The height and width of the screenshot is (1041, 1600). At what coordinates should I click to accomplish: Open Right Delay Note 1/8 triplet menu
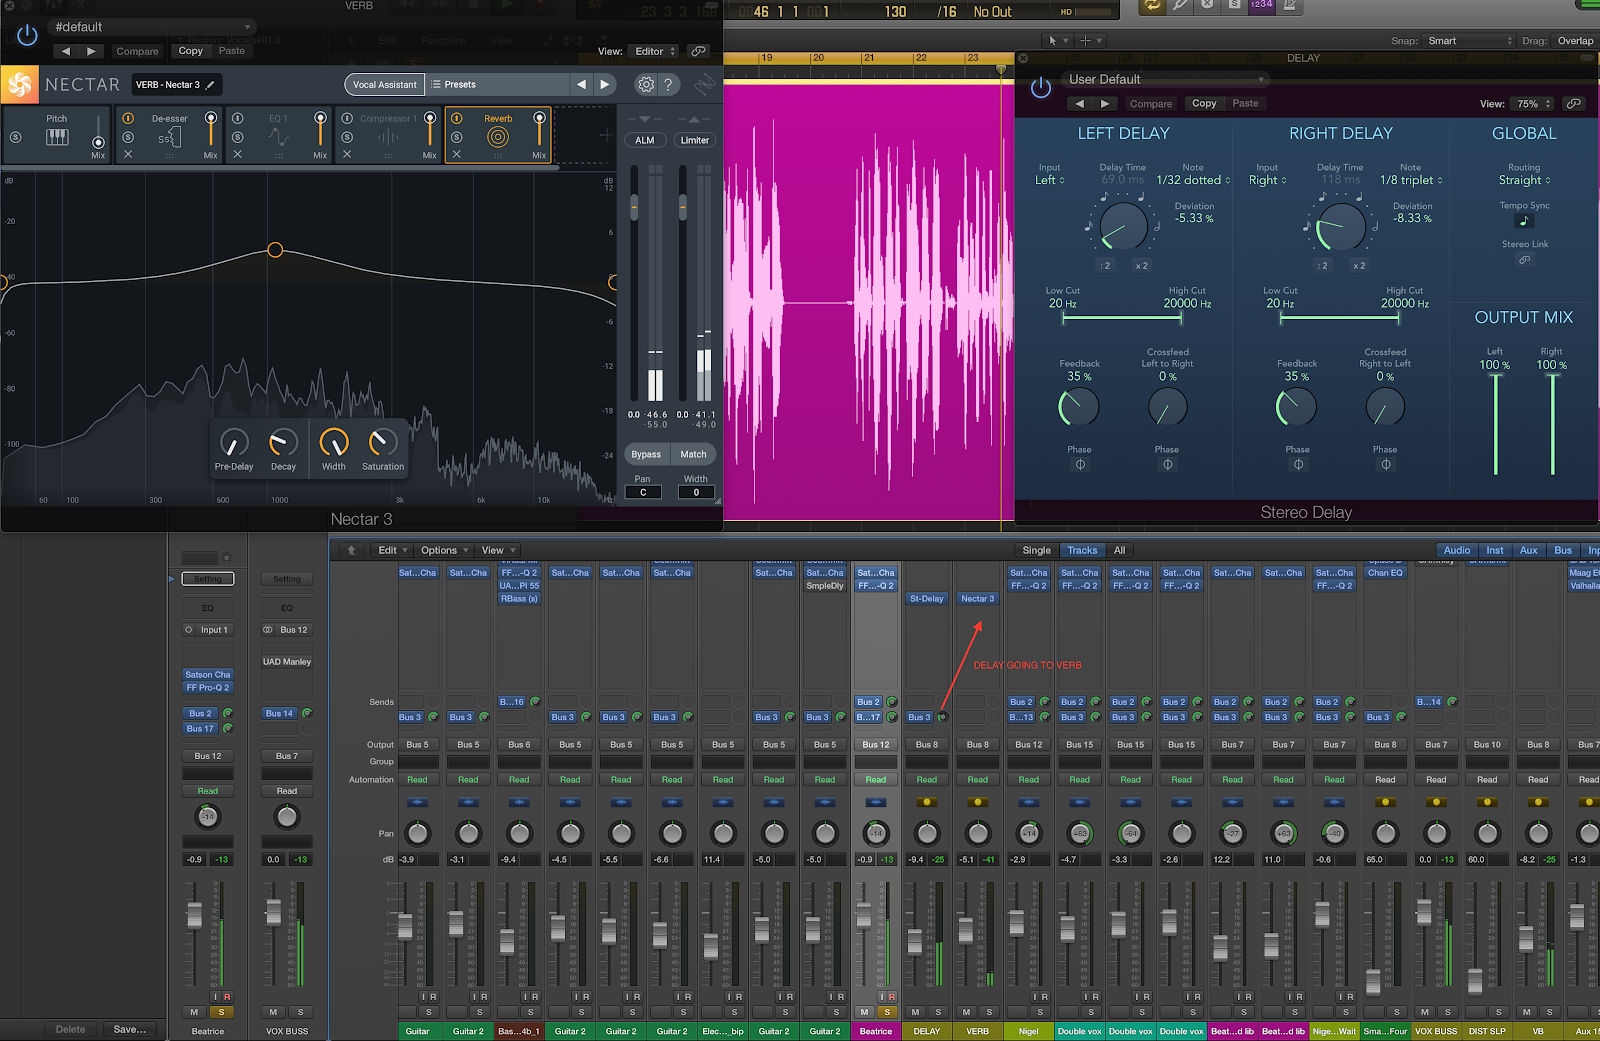(1411, 180)
